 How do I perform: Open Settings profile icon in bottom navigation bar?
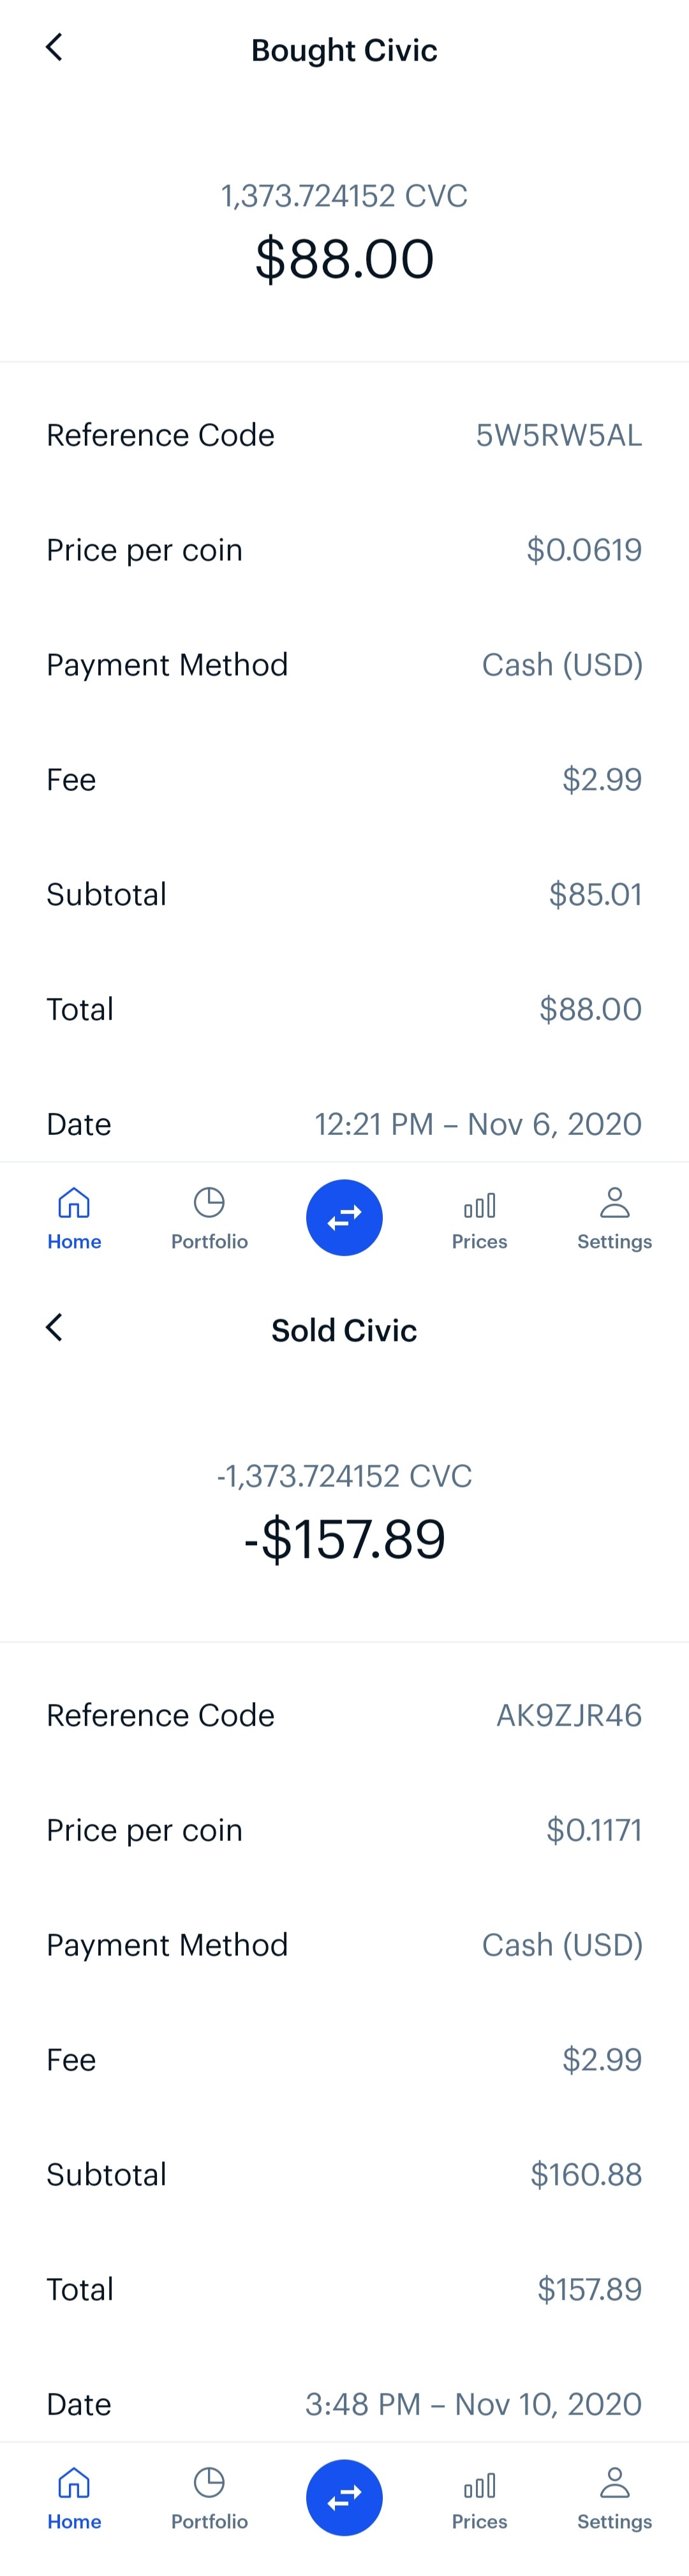click(614, 2483)
